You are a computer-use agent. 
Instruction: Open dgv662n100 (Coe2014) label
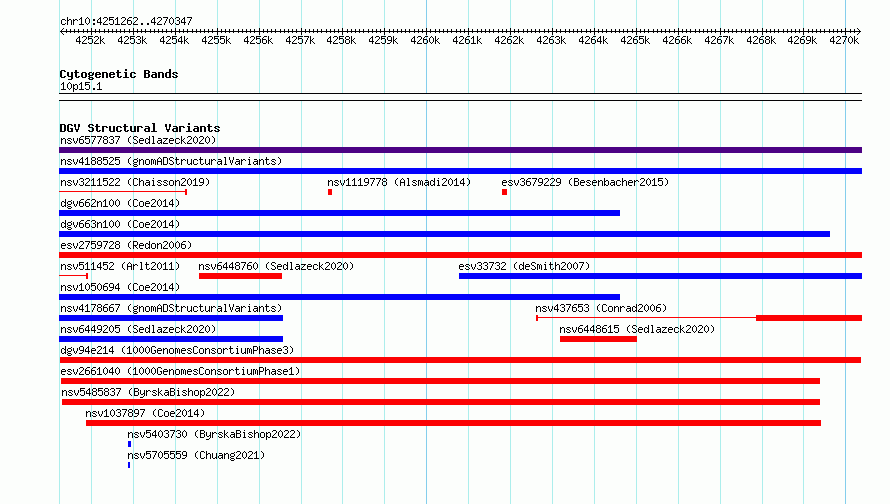click(x=120, y=203)
